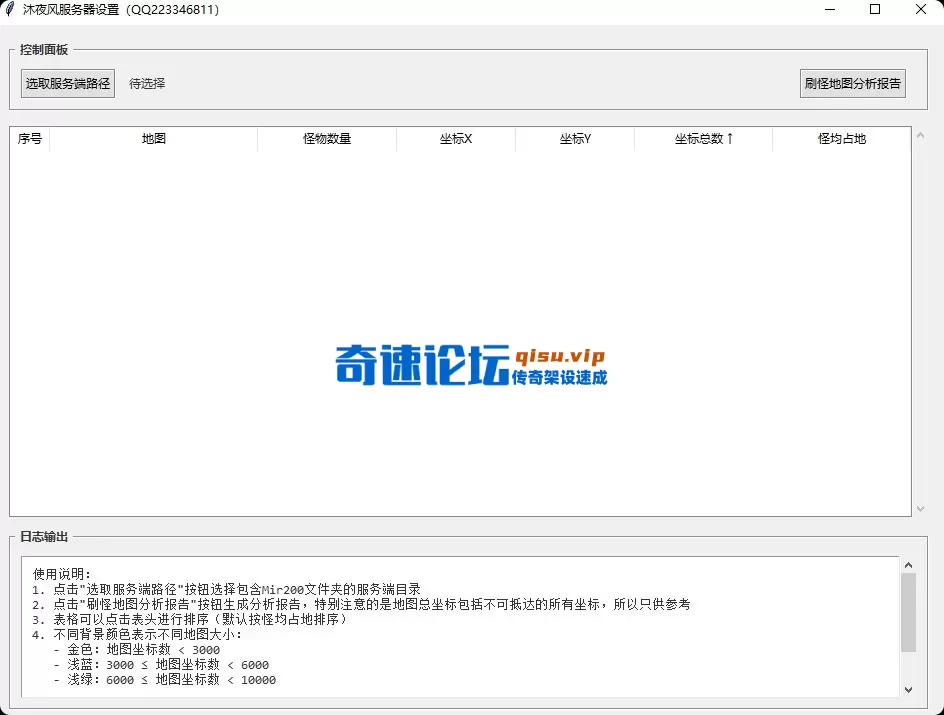Sort table by 坐标Y column header
The height and width of the screenshot is (715, 944).
575,139
